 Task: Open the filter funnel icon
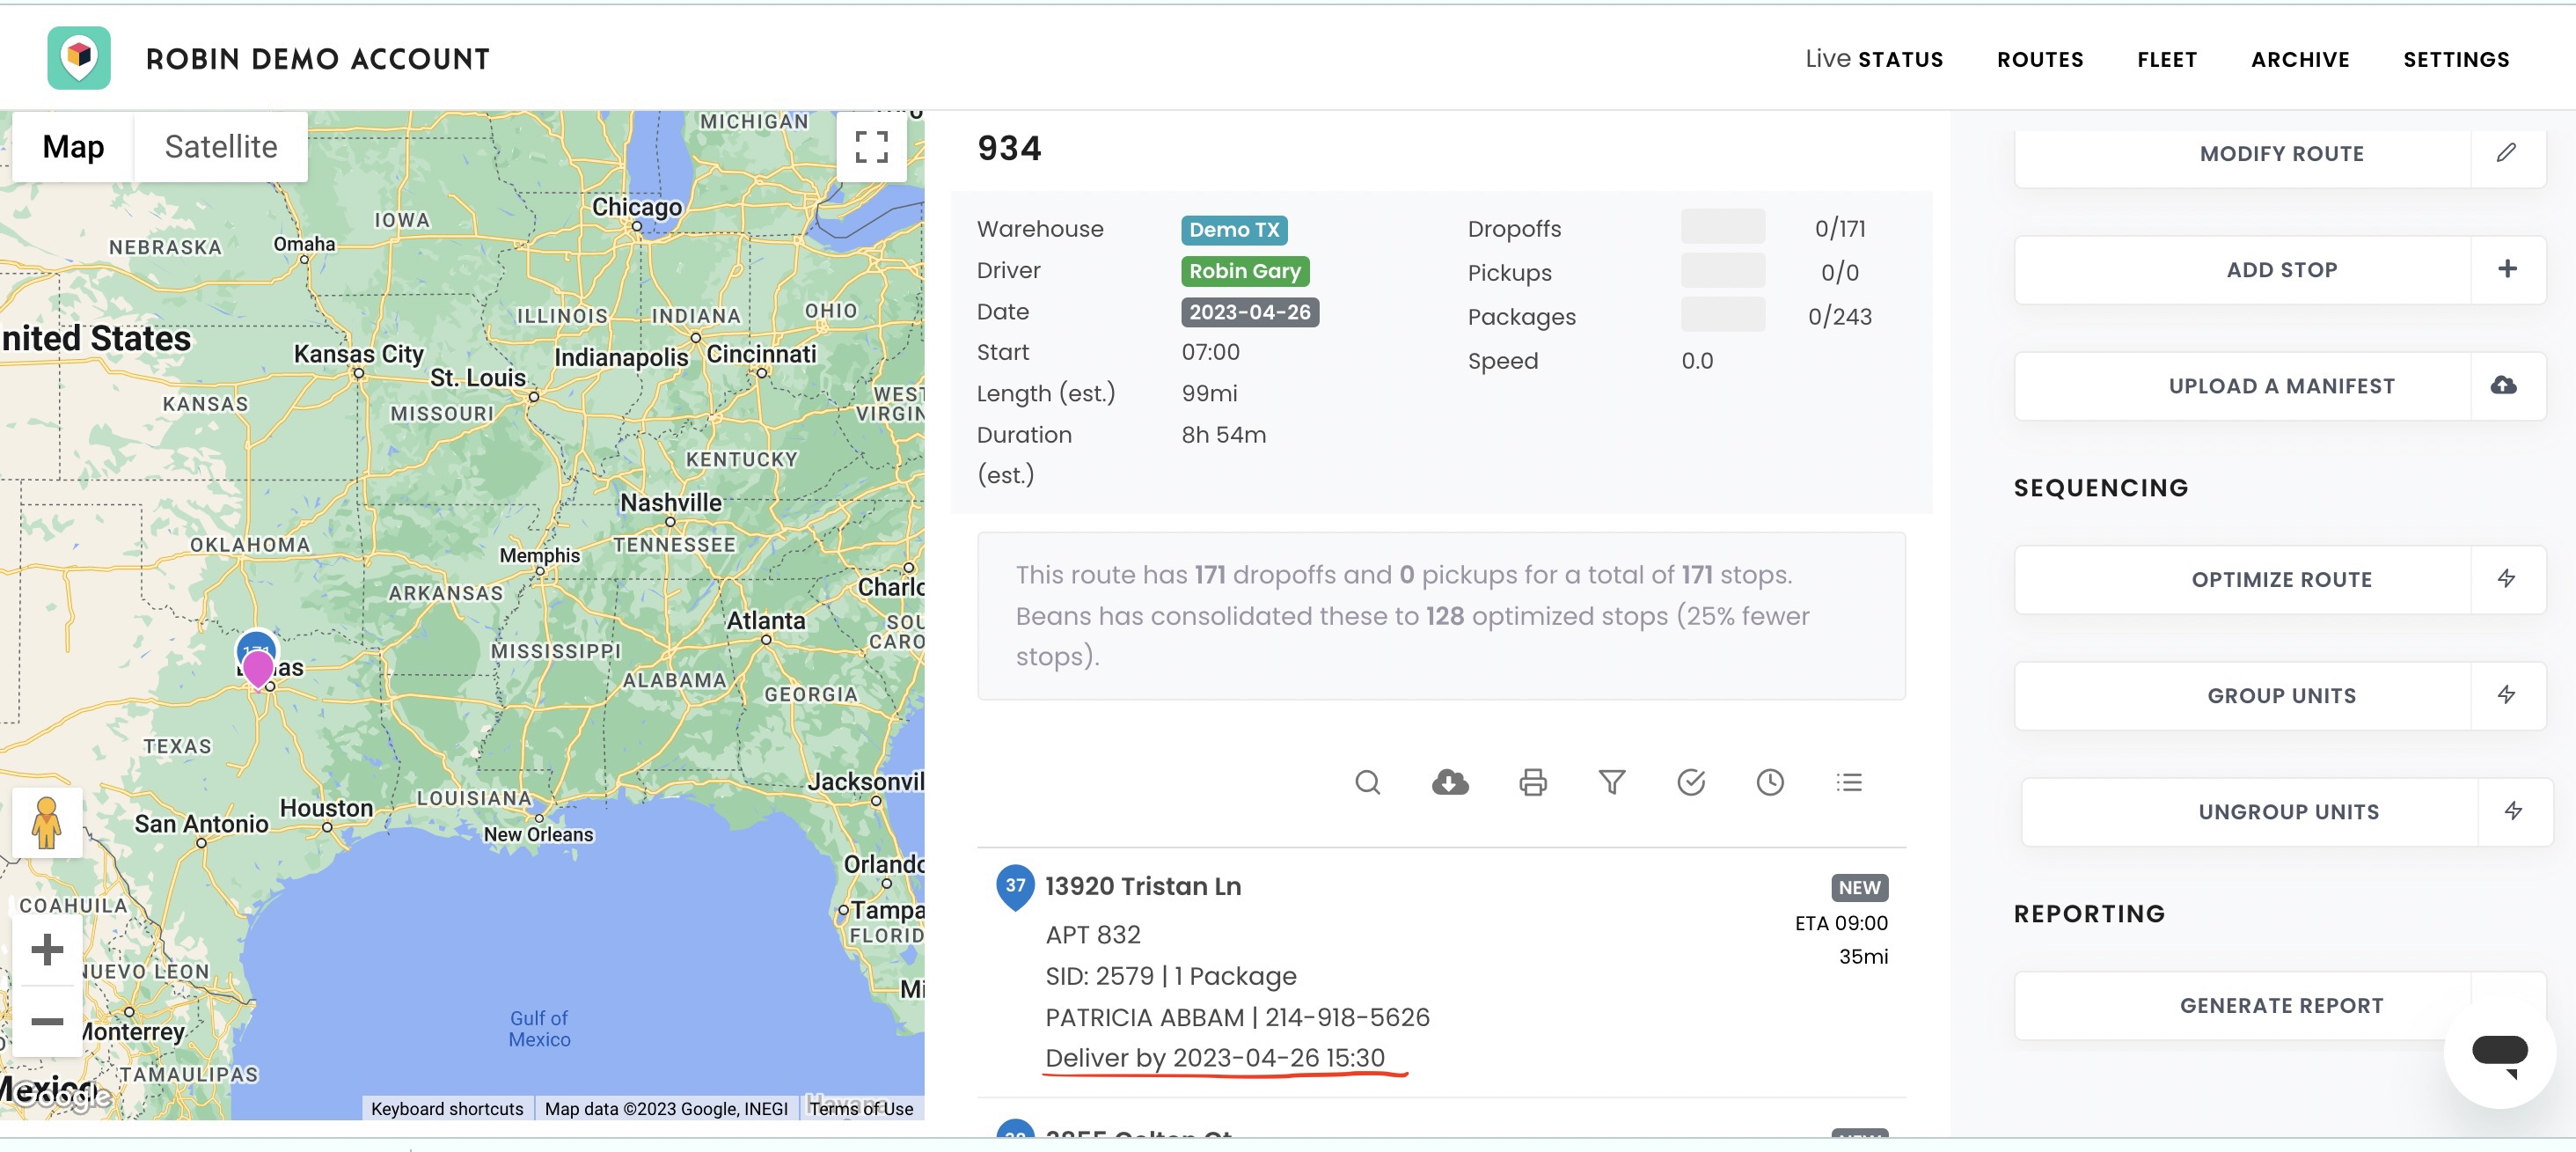[x=1611, y=782]
